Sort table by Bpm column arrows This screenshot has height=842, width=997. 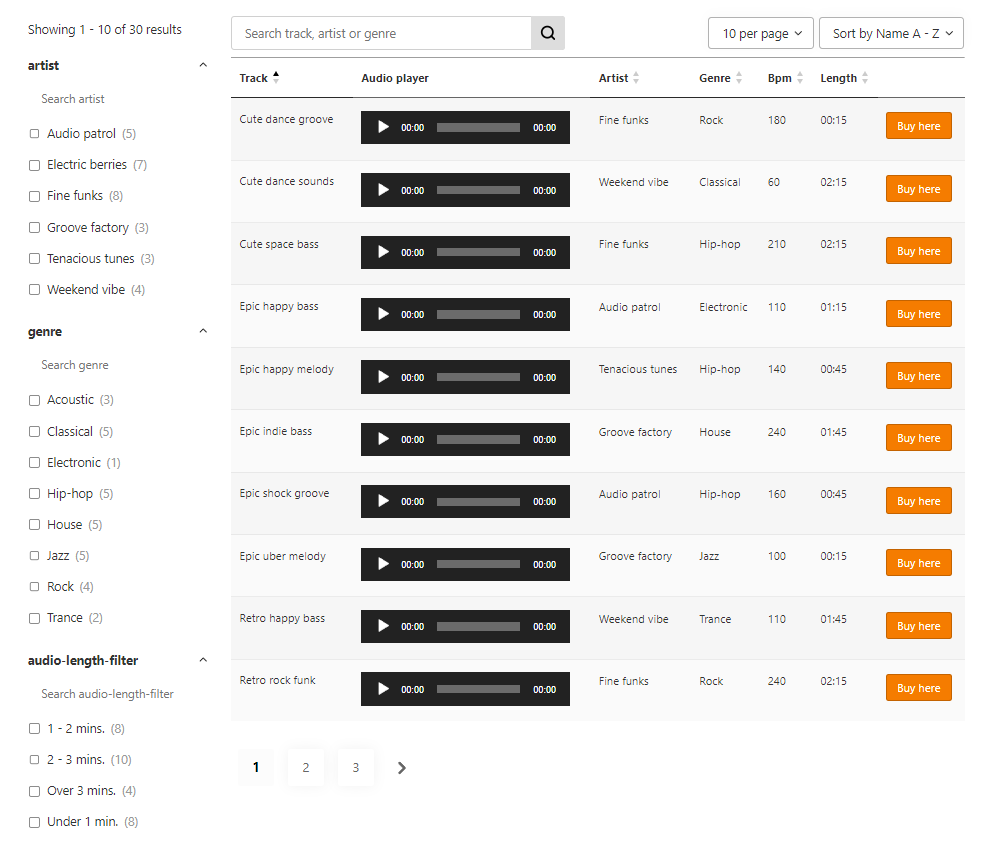click(800, 78)
